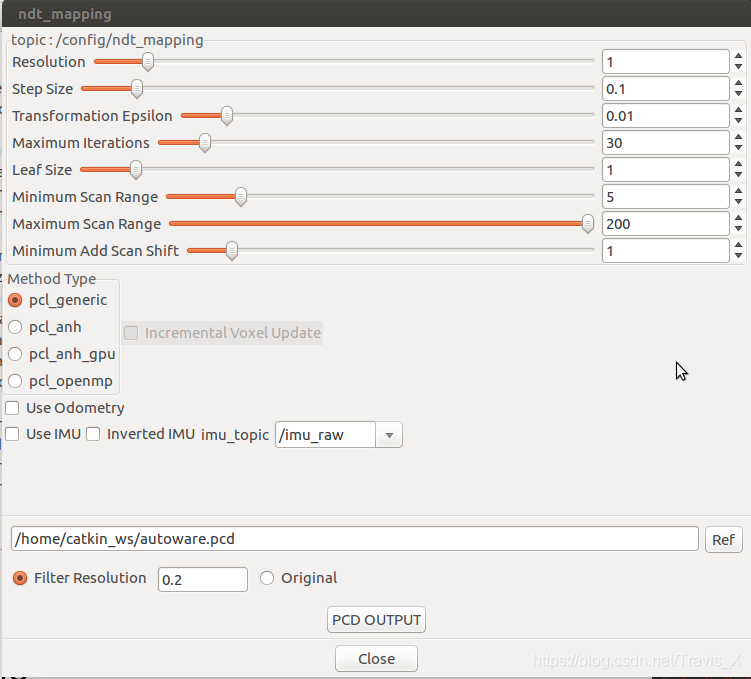Decrease Minimum Add Scan Shift down arrow
The height and width of the screenshot is (679, 751).
[x=739, y=256]
